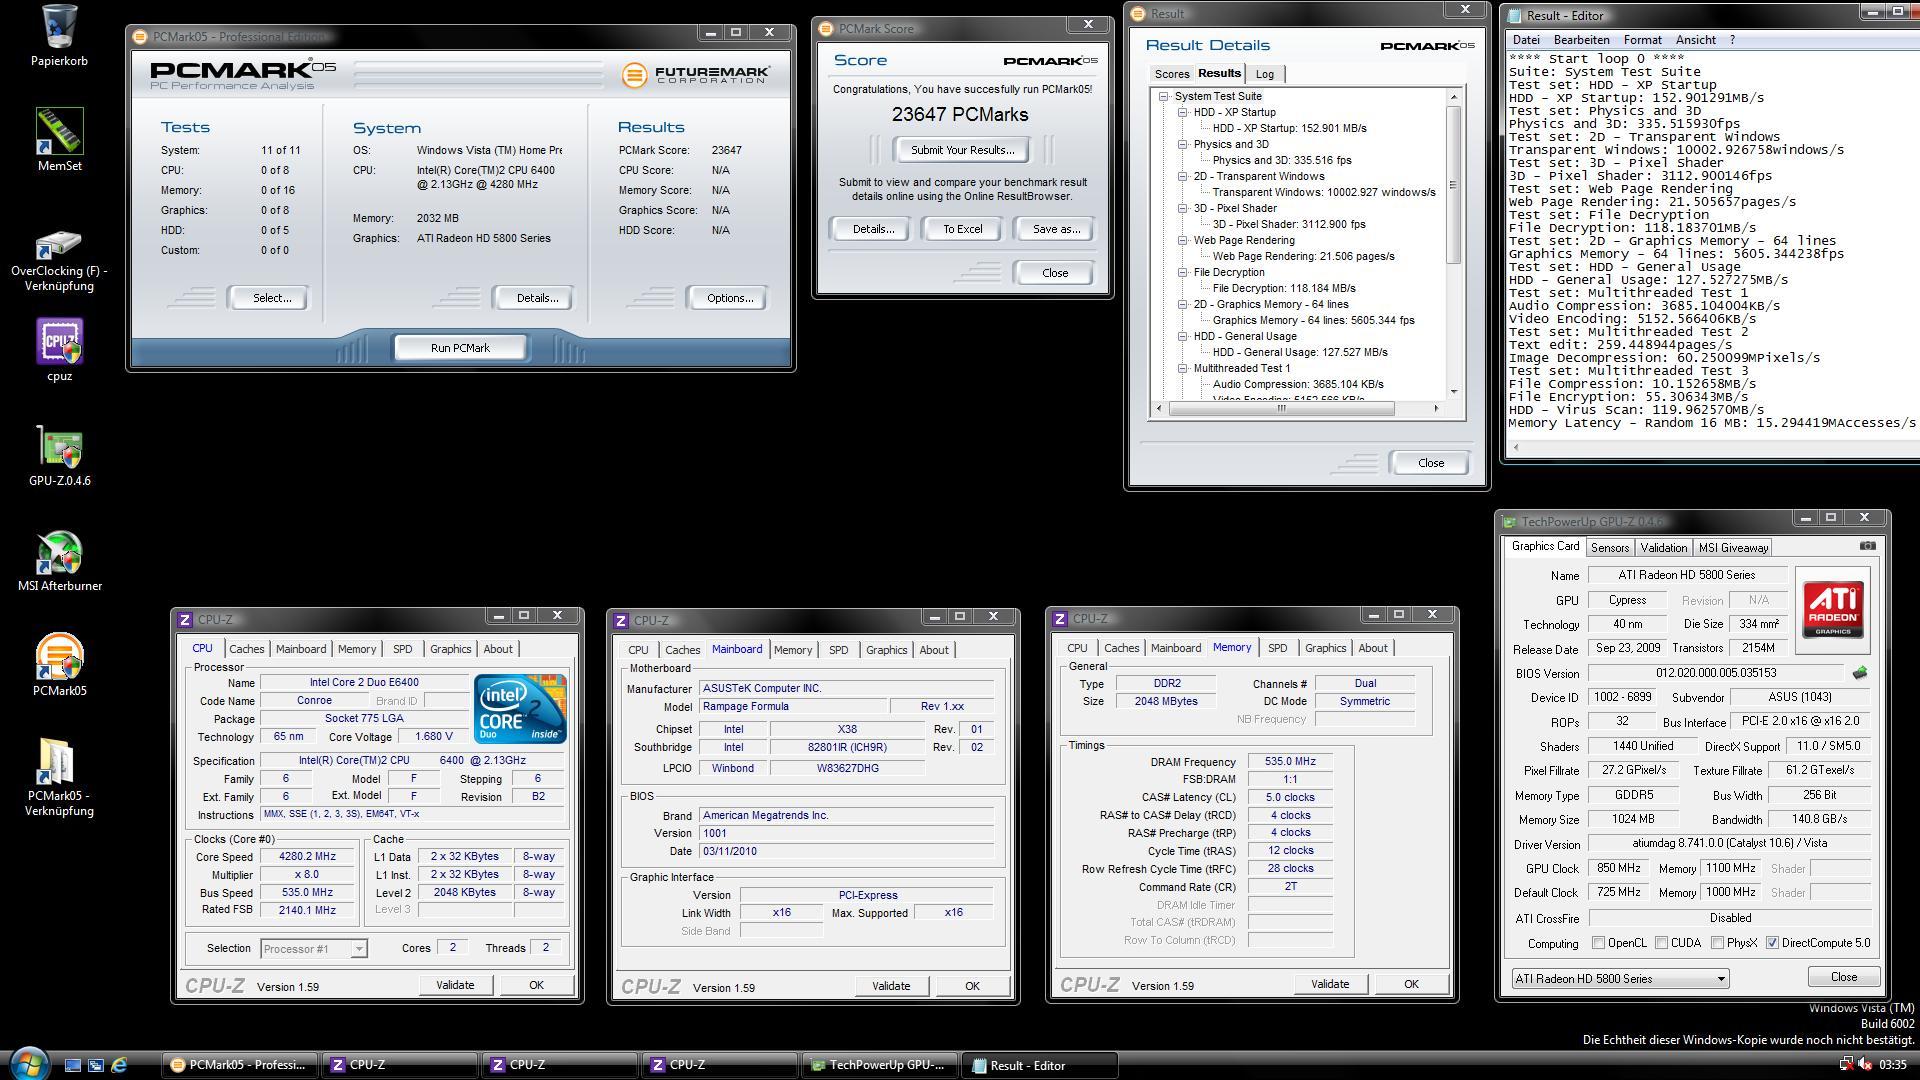Click Save as... in PCMark Score
This screenshot has width=1920, height=1080.
point(1055,229)
